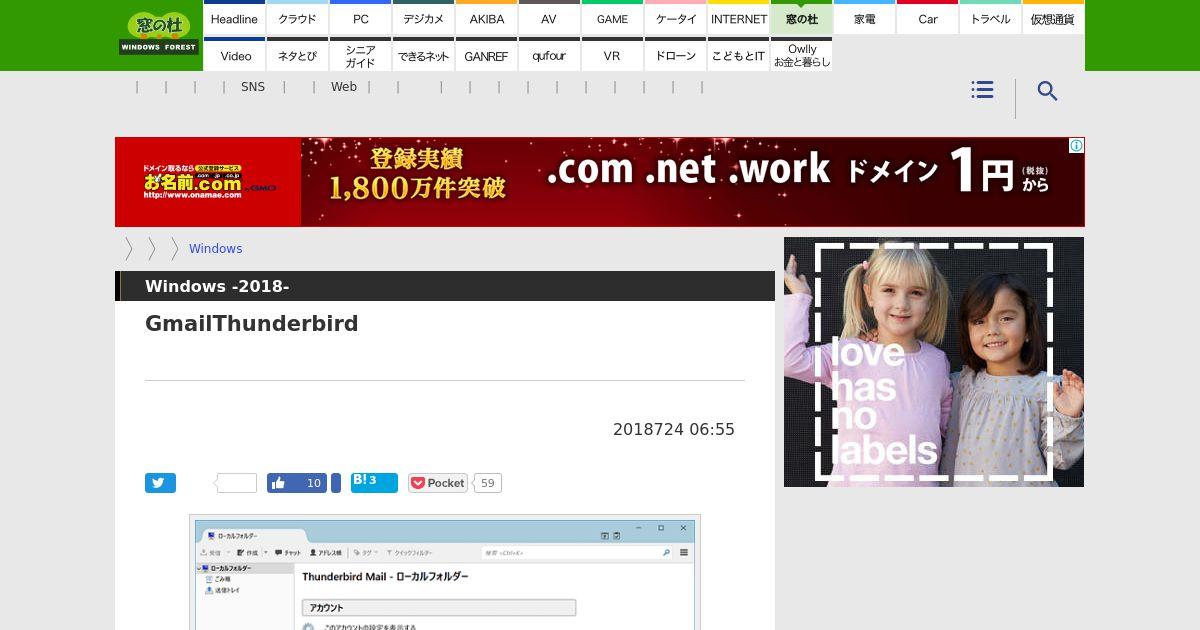1200x630 pixels.
Task: Select the 窓の杜 tab
Action: 801,18
